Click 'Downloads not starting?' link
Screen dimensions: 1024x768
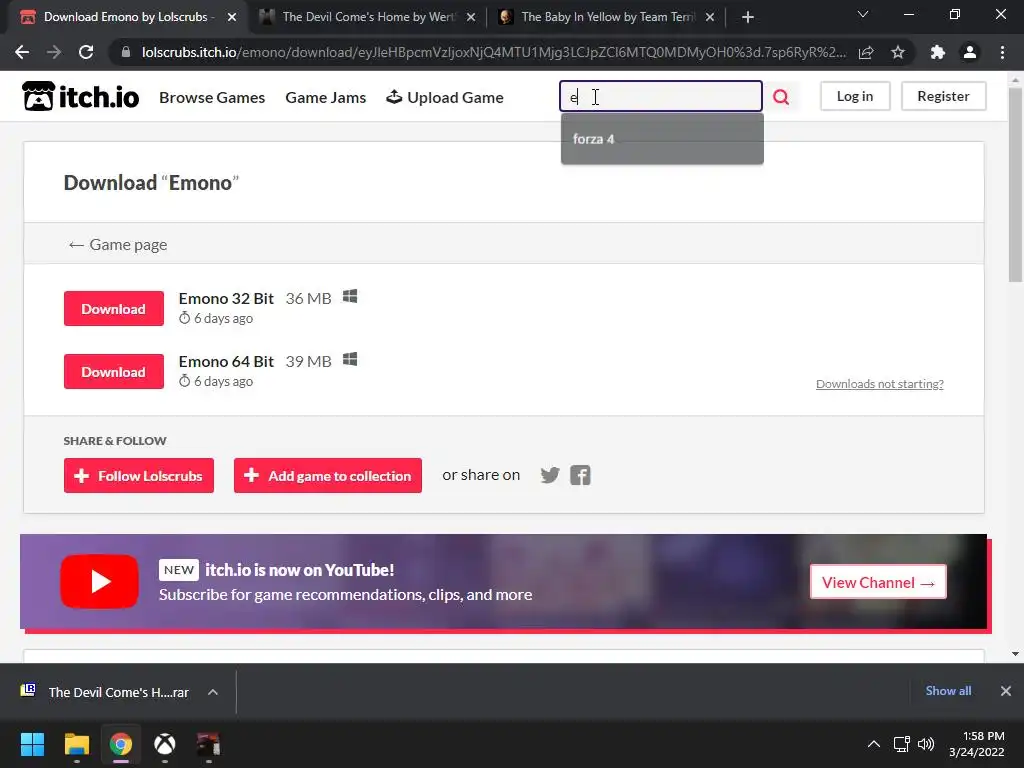(880, 384)
